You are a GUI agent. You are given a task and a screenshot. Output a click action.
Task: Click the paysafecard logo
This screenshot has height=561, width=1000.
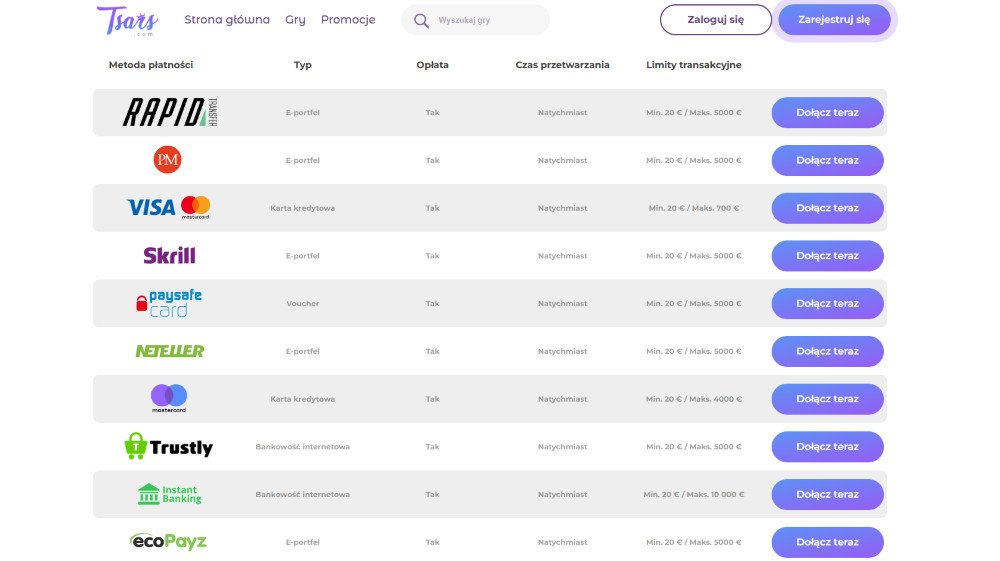(169, 304)
